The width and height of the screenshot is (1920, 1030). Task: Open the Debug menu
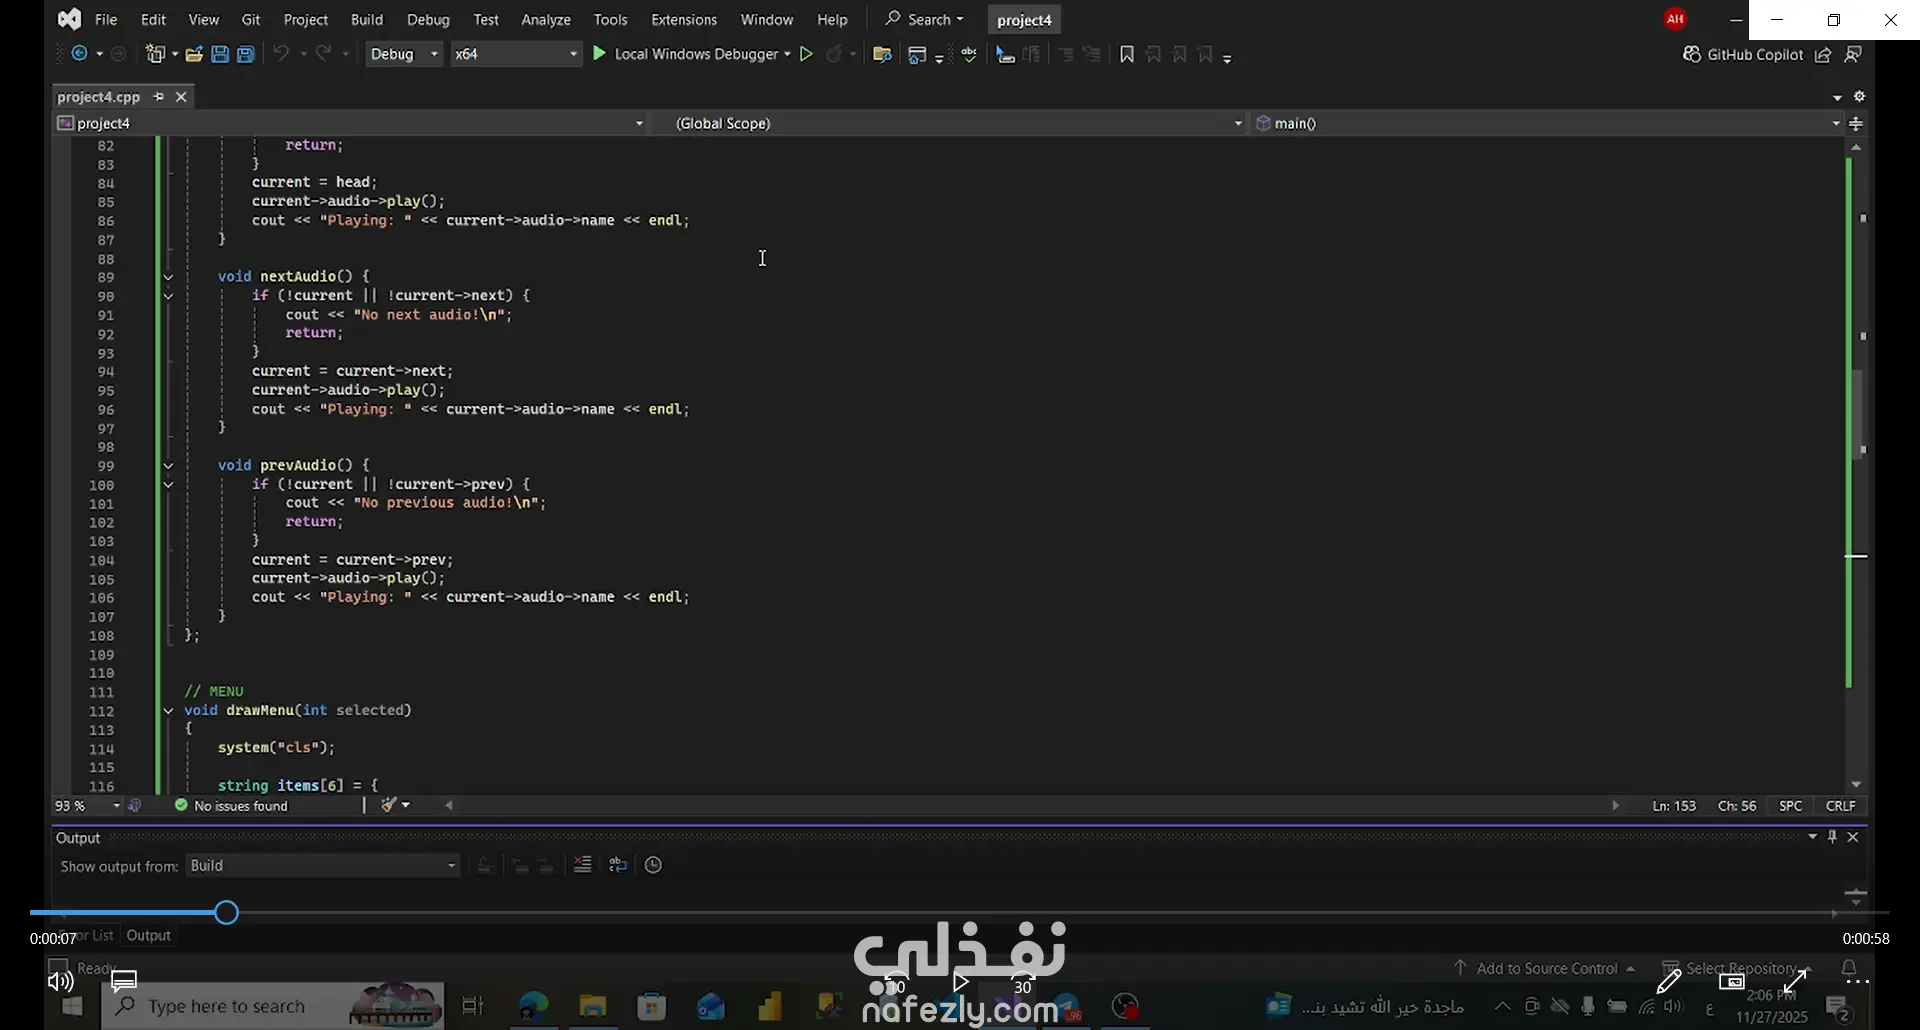point(428,20)
